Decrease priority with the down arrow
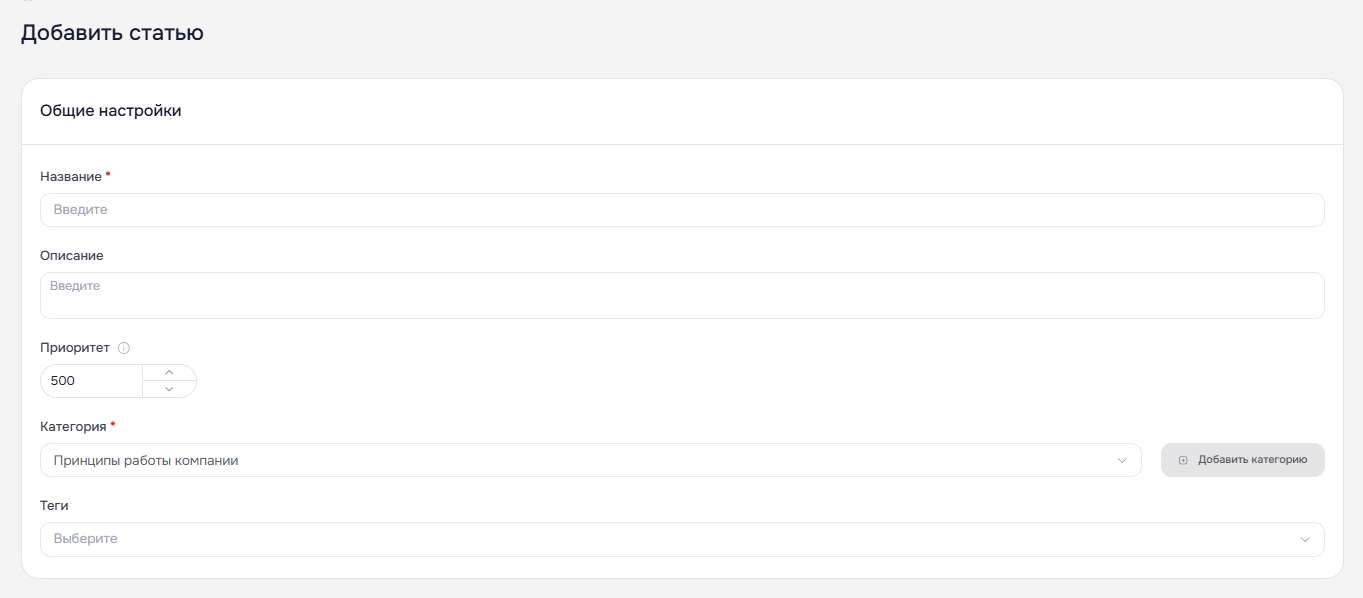 click(x=169, y=389)
